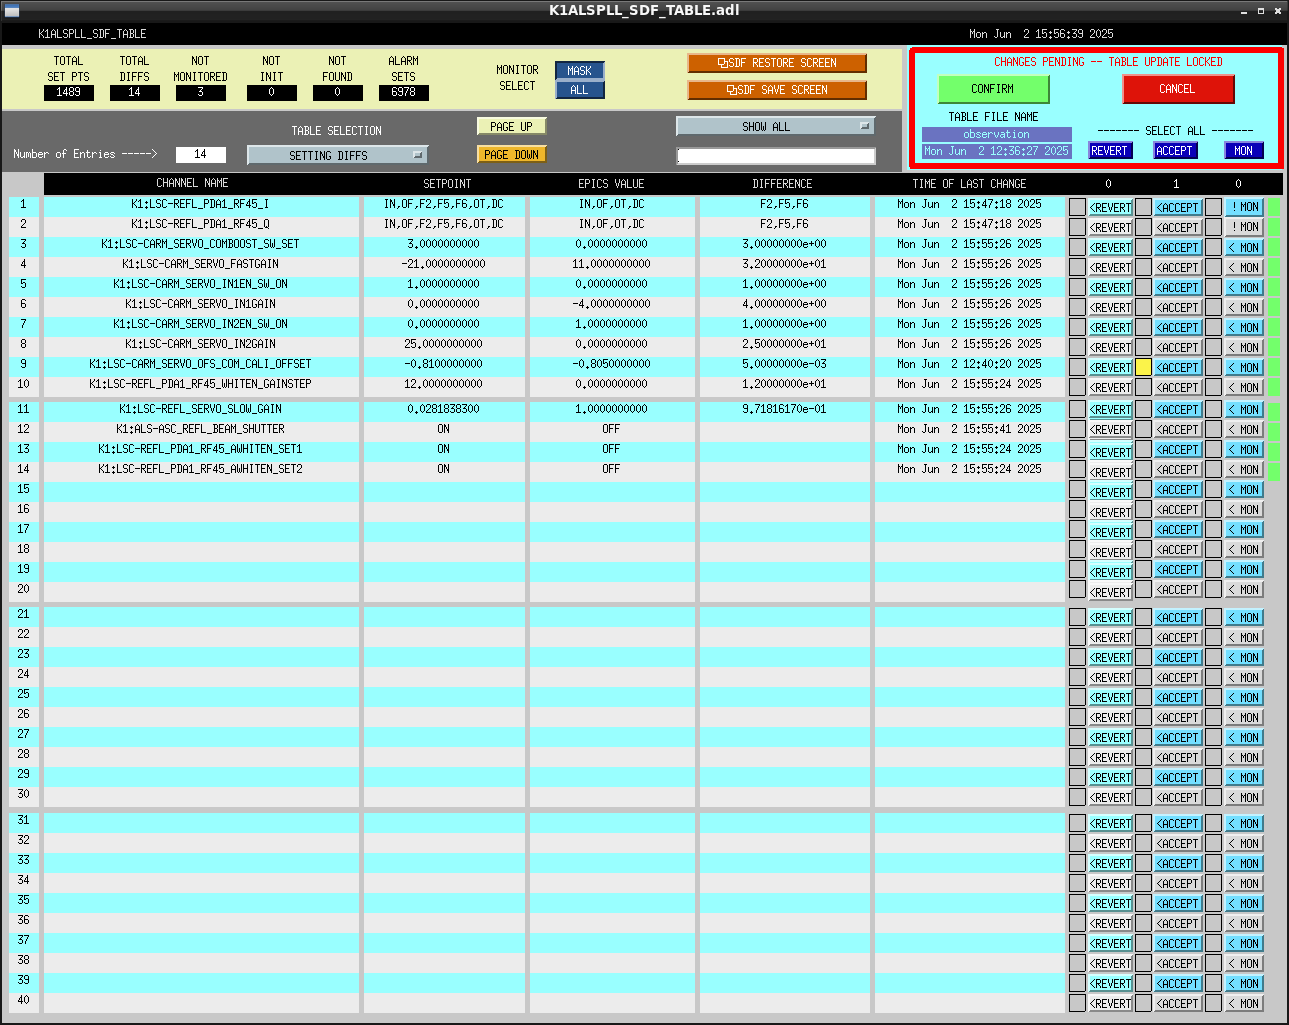Select MASK under Monitor Select

pyautogui.click(x=580, y=71)
